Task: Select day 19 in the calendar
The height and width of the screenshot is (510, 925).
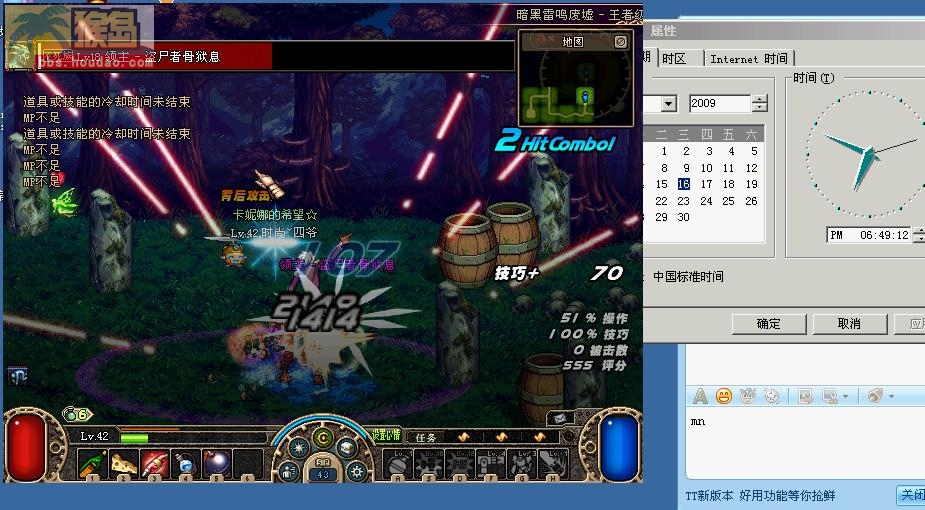Action: pyautogui.click(x=752, y=184)
